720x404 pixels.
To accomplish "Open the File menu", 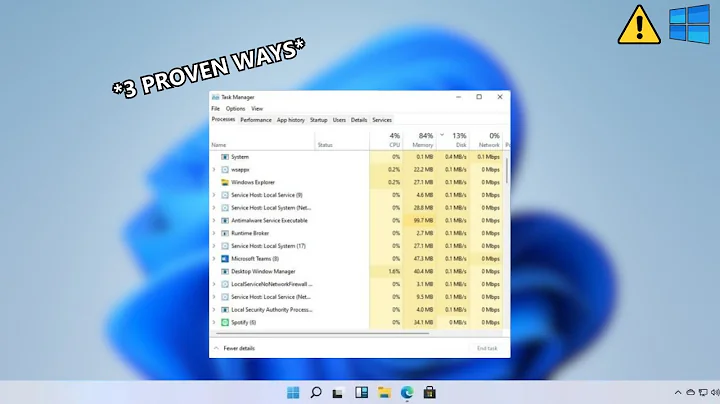I will click(215, 109).
